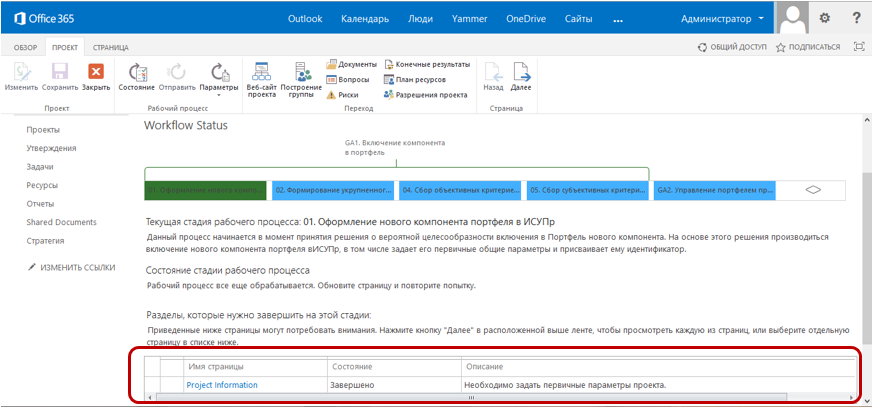Screen dimensions: 876x409
Task: Select stage GA2. Управление портфелем
Action: 715,190
